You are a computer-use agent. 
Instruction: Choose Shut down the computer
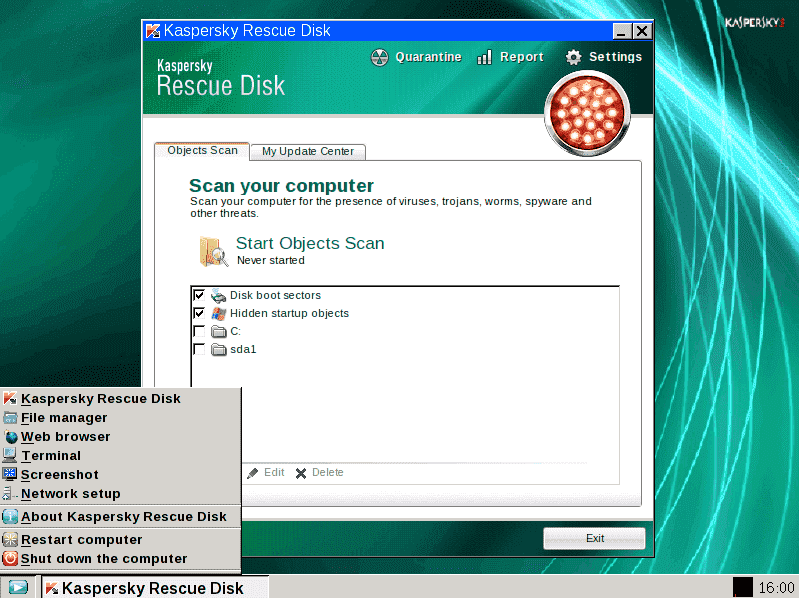point(120,559)
